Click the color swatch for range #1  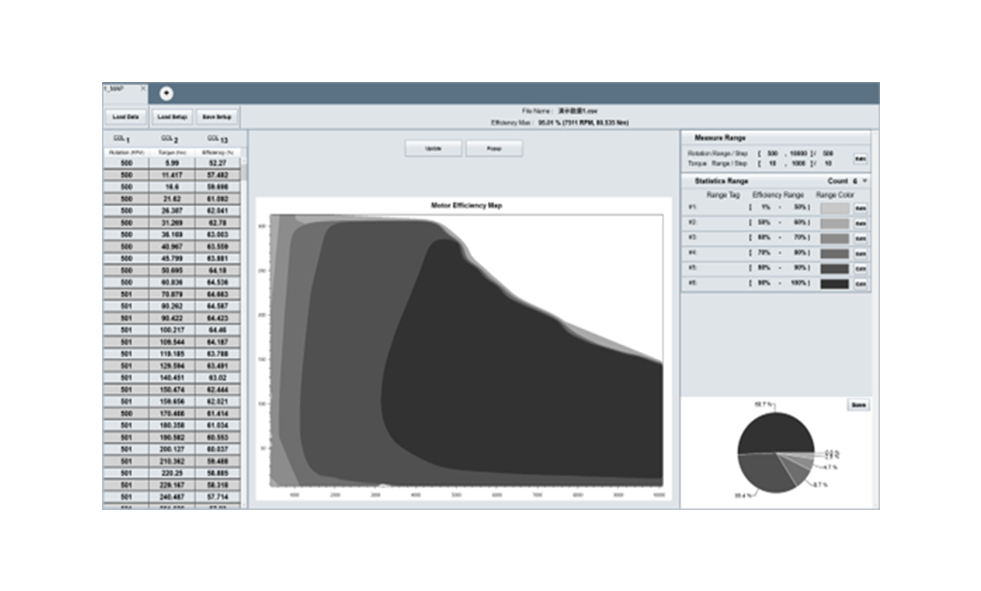(834, 208)
